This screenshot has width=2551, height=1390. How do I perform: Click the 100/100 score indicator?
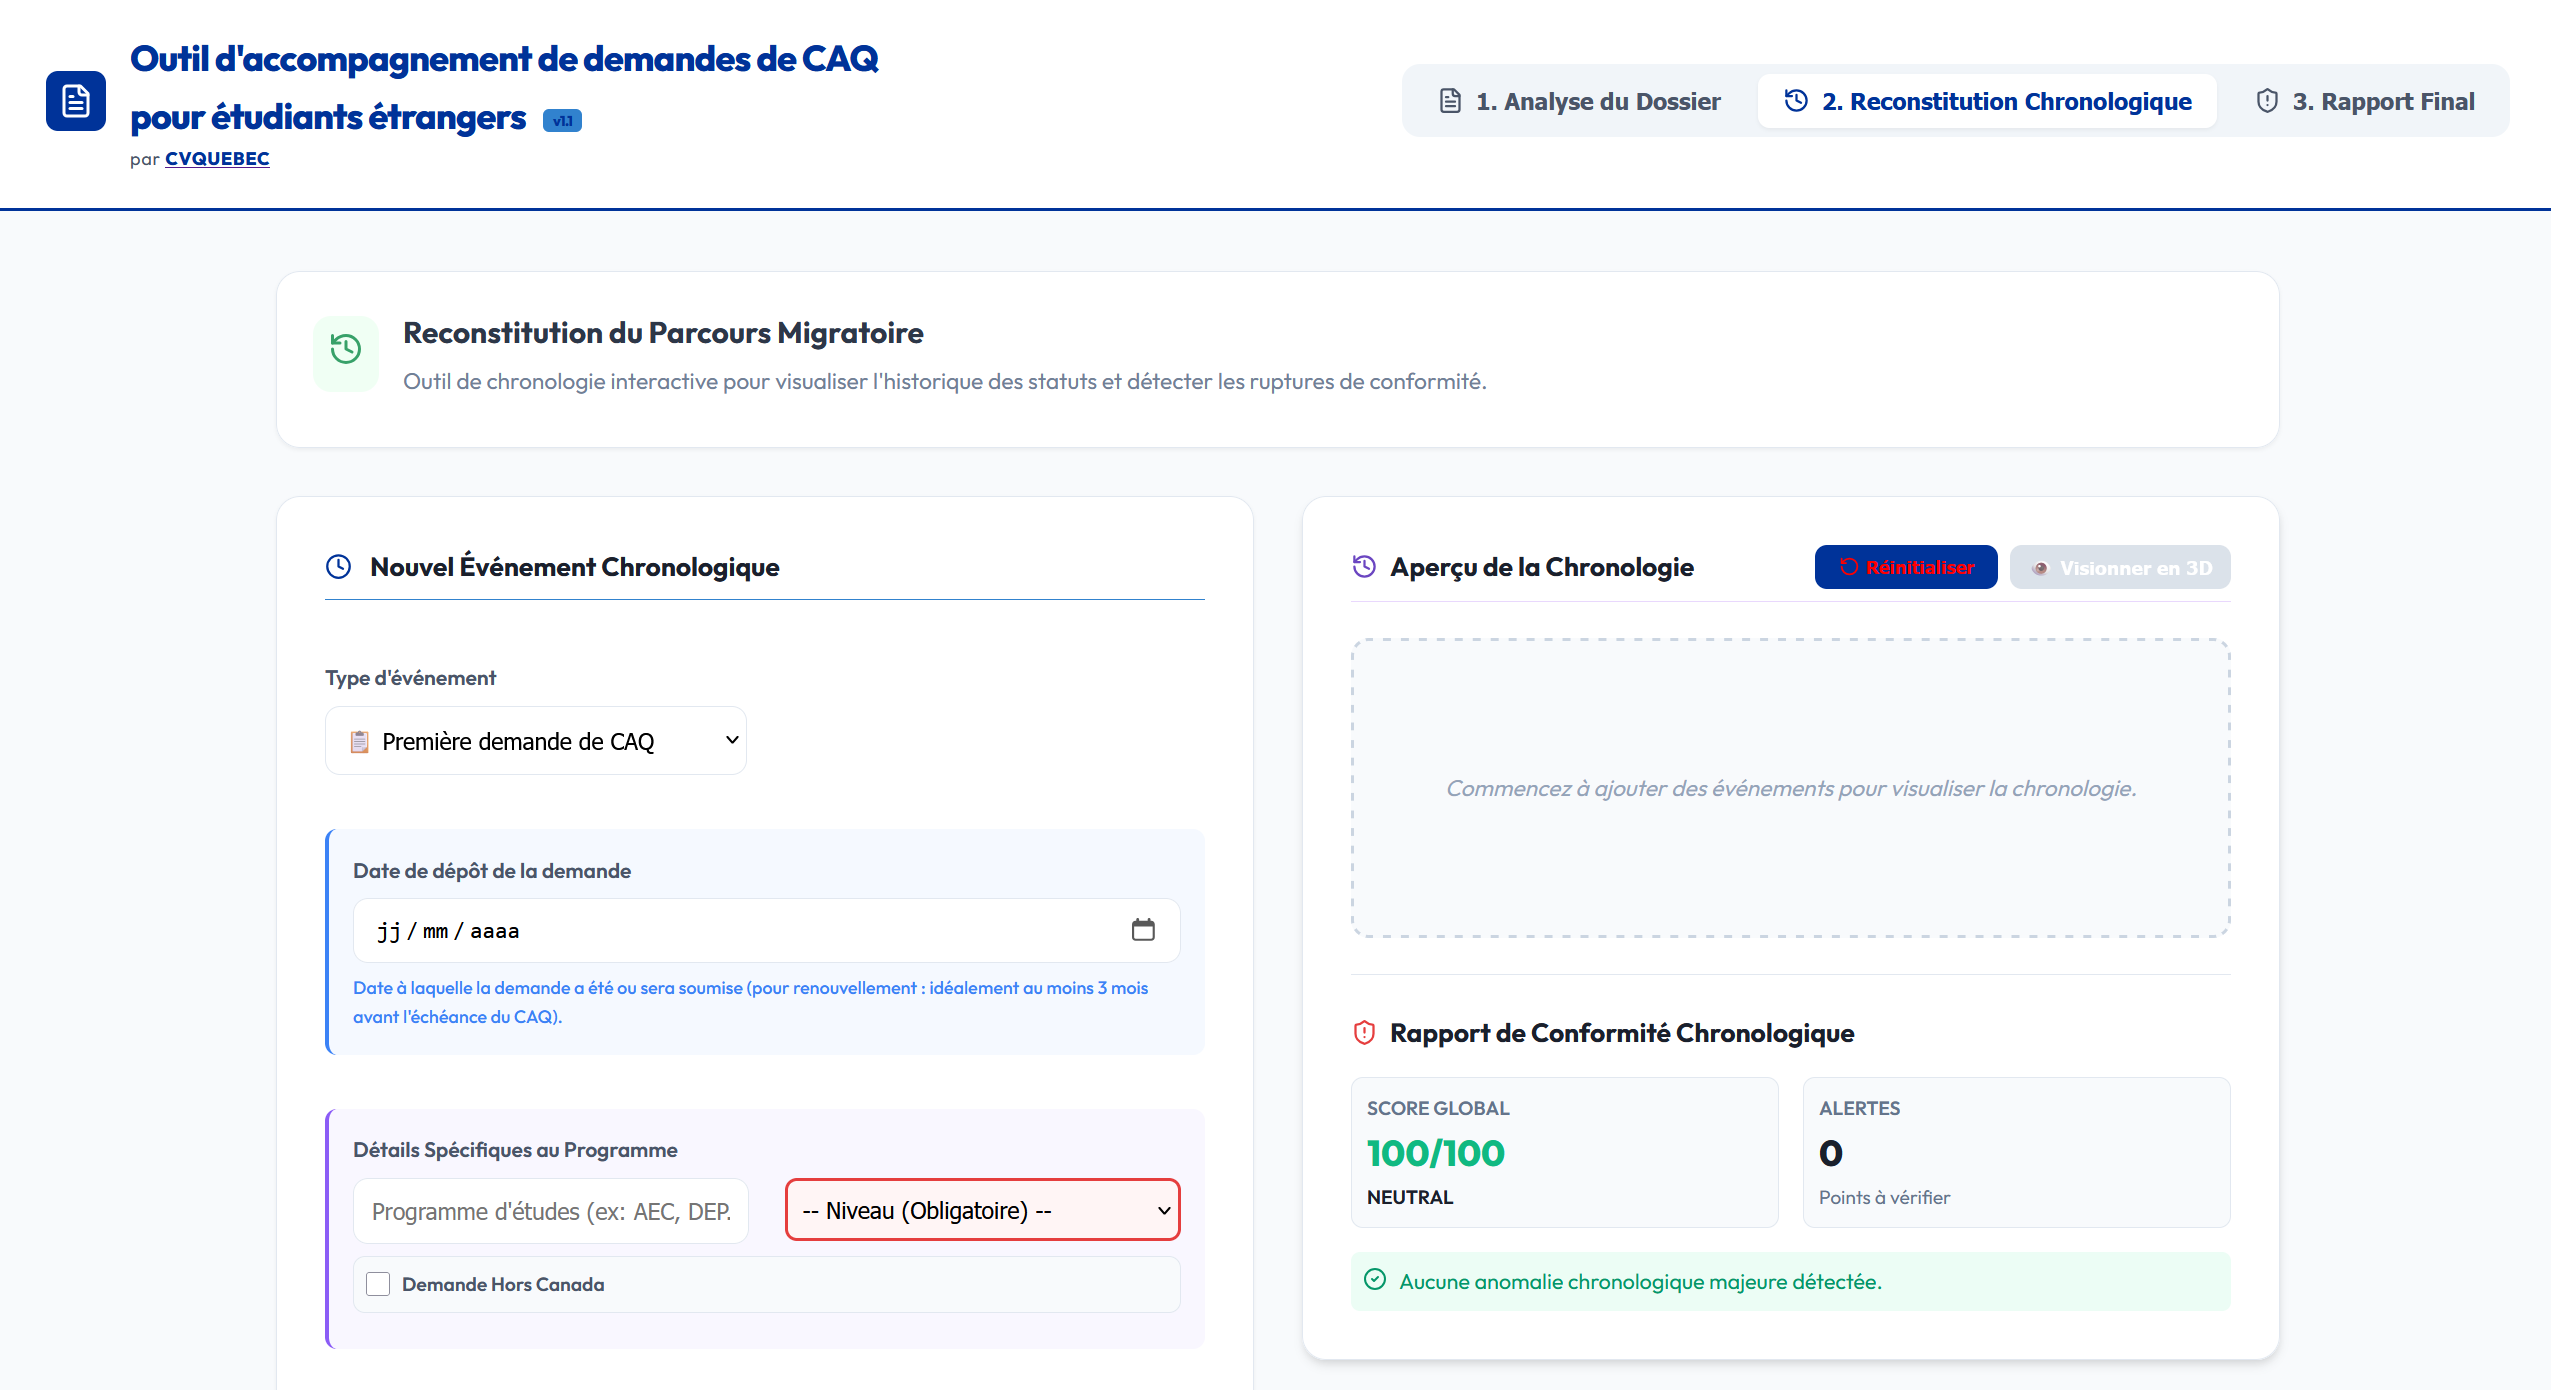point(1436,1152)
